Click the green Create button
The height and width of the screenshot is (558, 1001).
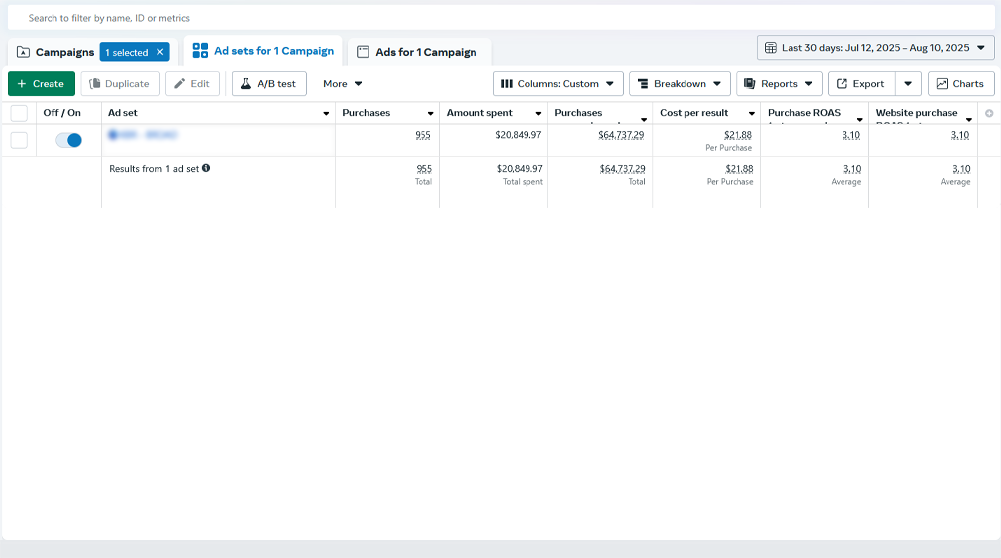41,84
